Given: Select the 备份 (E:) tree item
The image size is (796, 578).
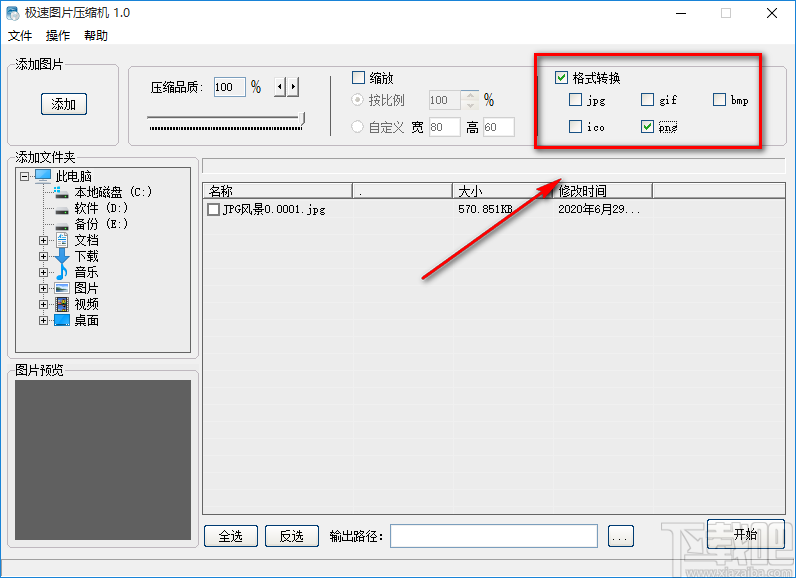Looking at the screenshot, I should [x=101, y=224].
